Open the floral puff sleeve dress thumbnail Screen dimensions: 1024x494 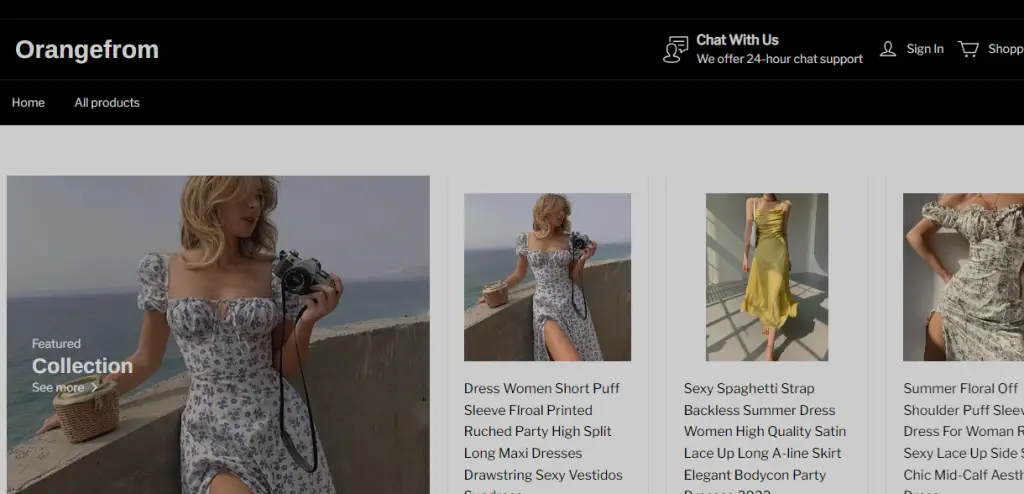(547, 277)
